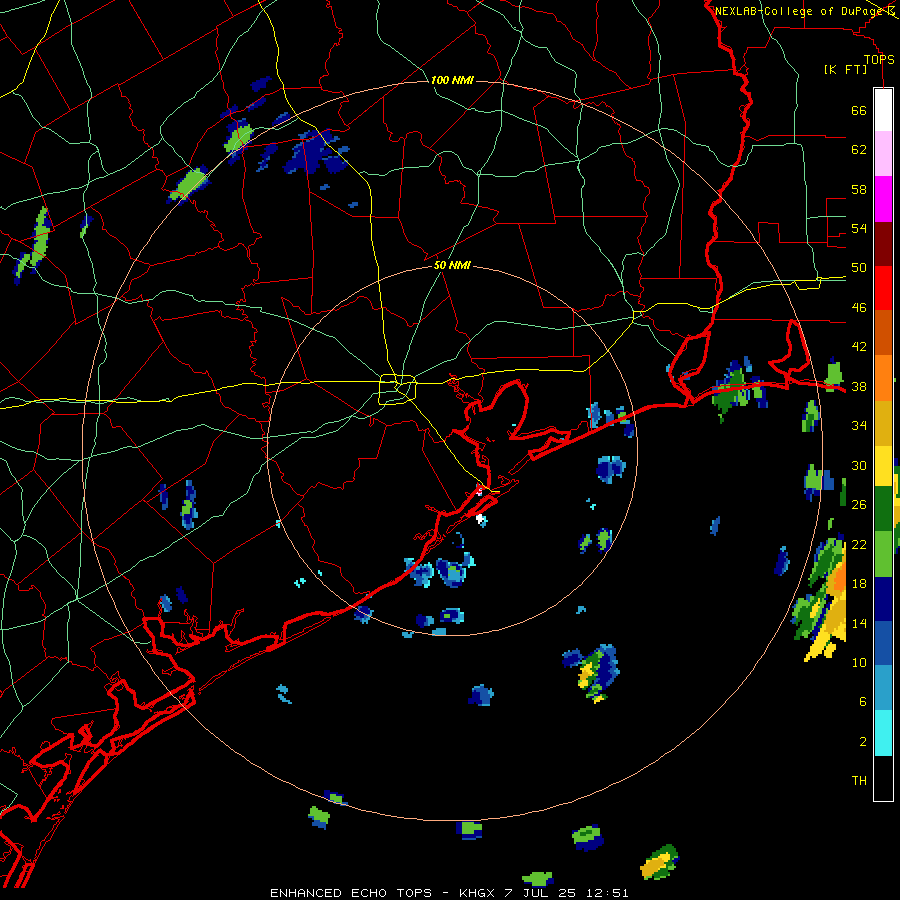Viewport: 900px width, 900px height.
Task: Click the cyan swatch near the legend bottom
Action: (x=883, y=733)
